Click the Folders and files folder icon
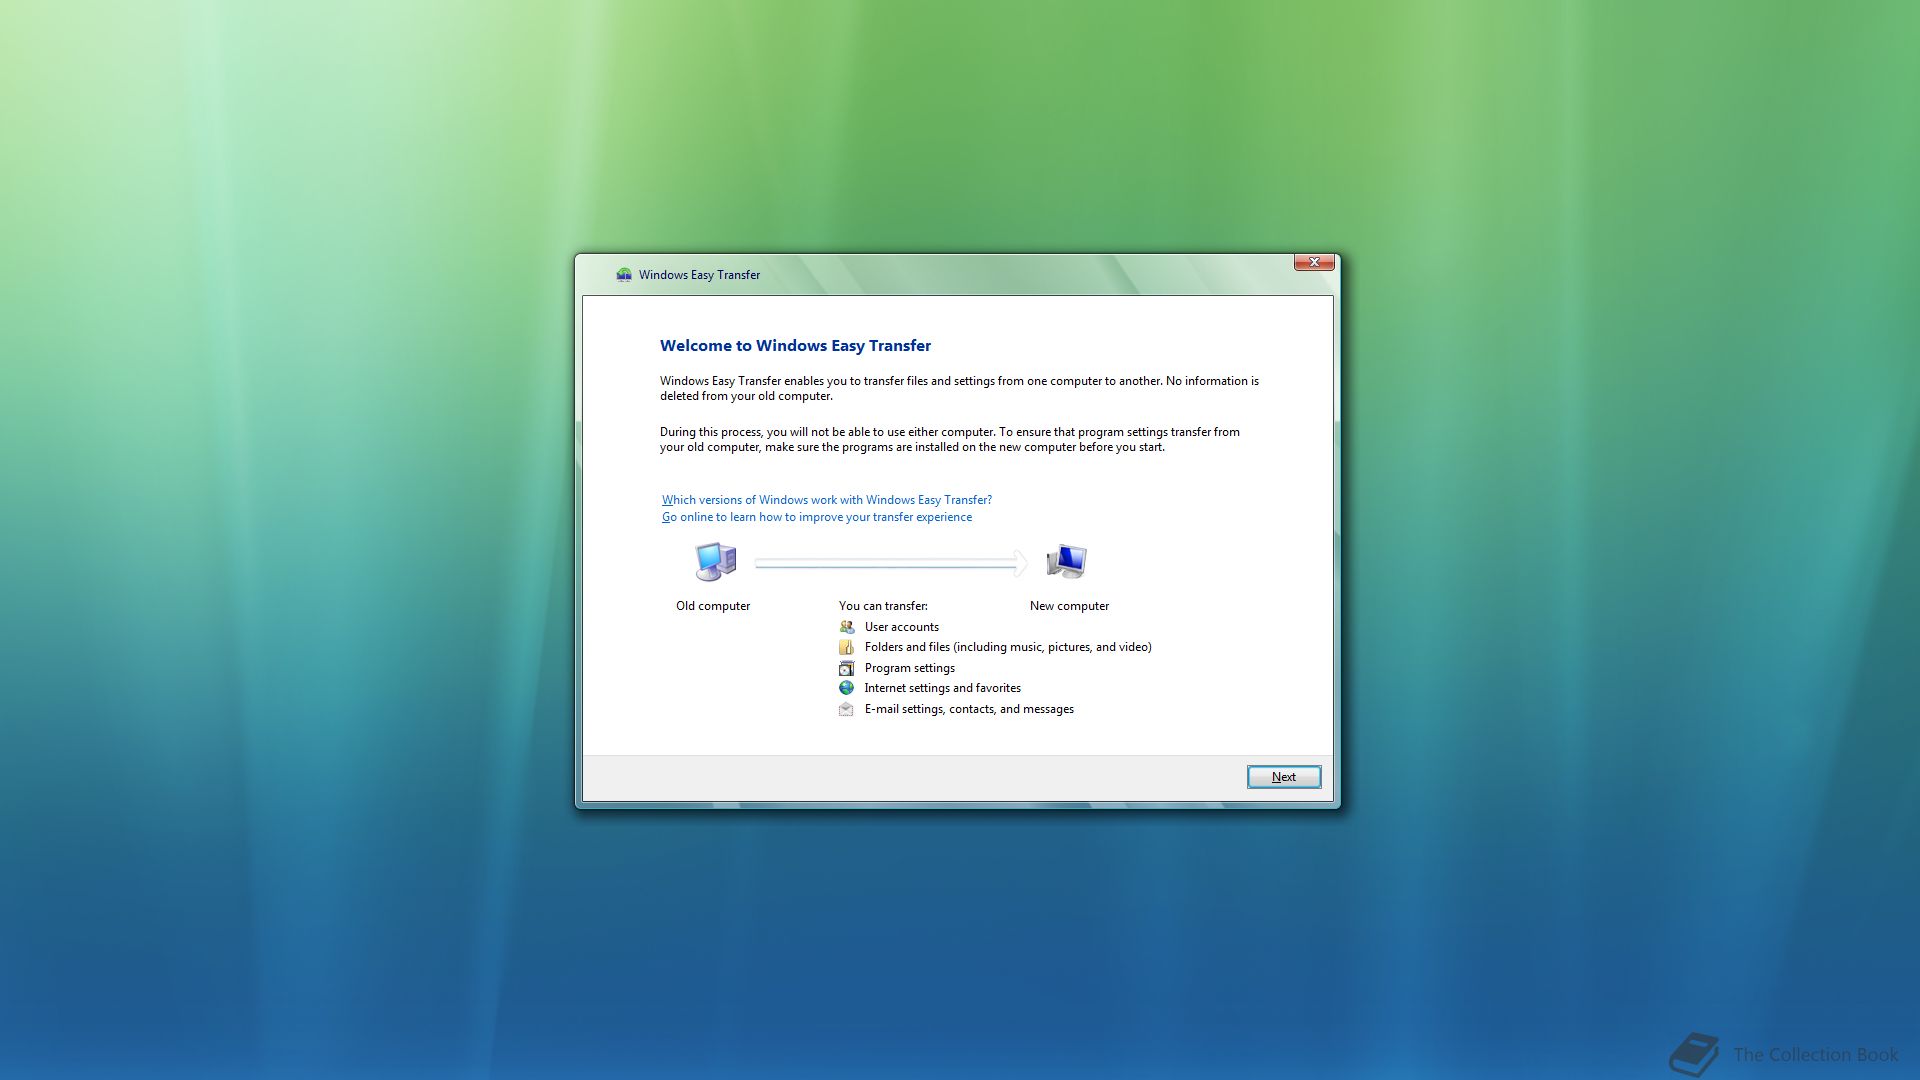Image resolution: width=1920 pixels, height=1080 pixels. tap(846, 647)
